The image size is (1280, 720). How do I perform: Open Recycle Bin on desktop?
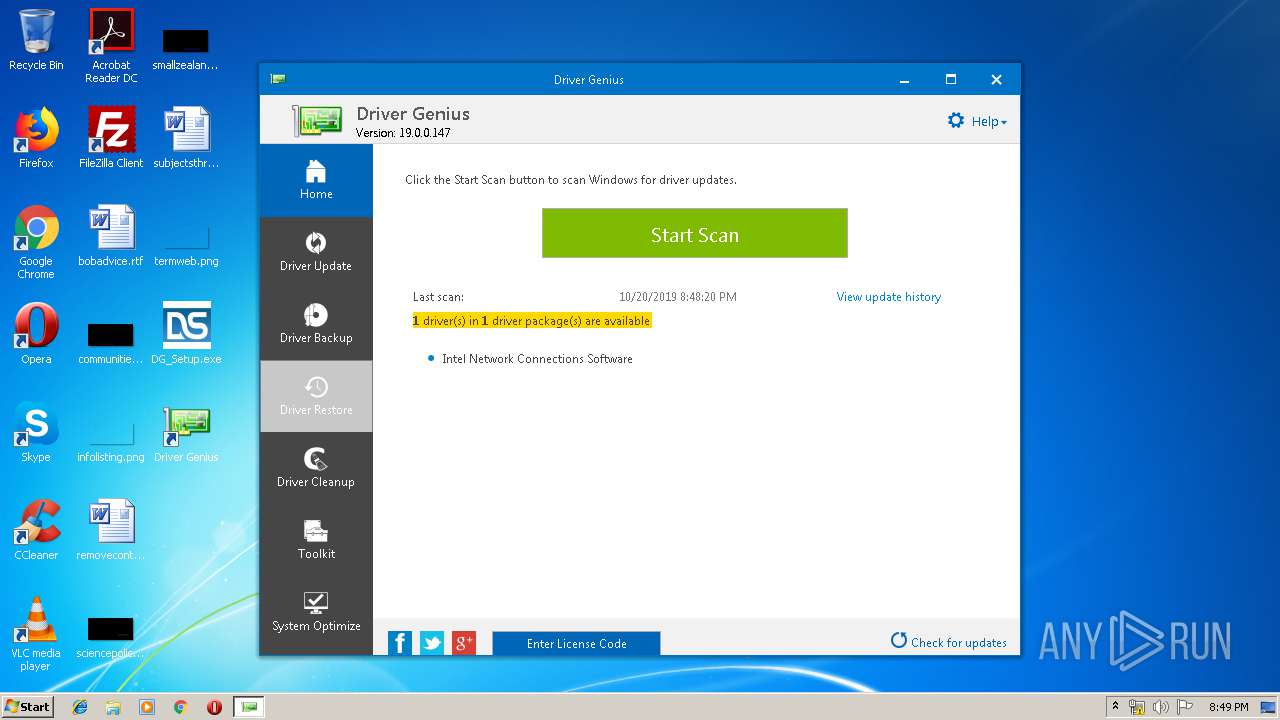point(36,40)
